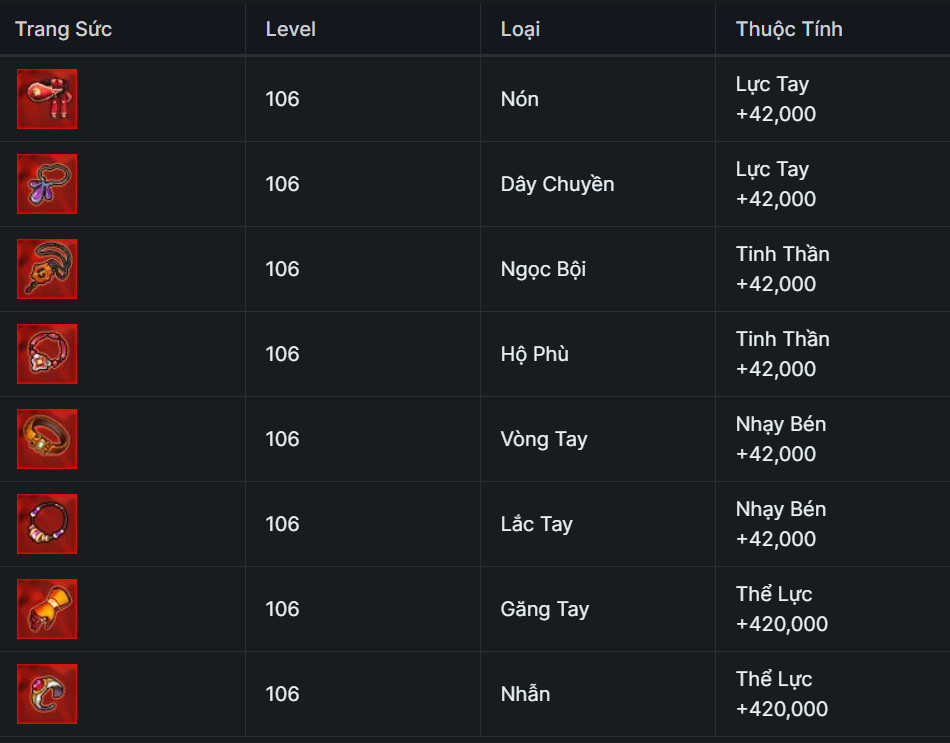Viewport: 950px width, 743px height.
Task: Select the Hộ Phù type text
Action: pyautogui.click(x=534, y=354)
